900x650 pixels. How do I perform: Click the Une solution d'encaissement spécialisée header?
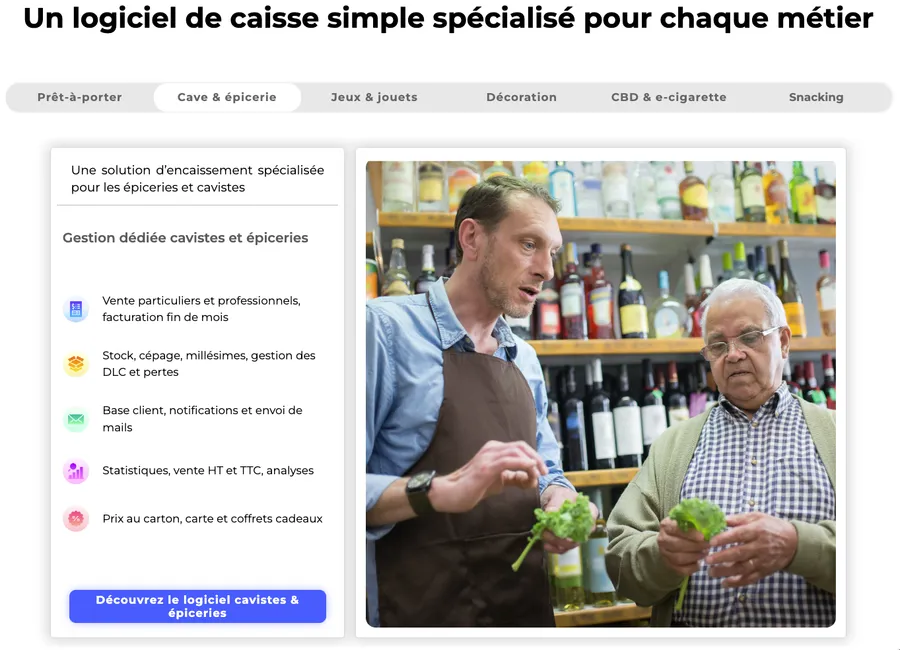pos(197,179)
